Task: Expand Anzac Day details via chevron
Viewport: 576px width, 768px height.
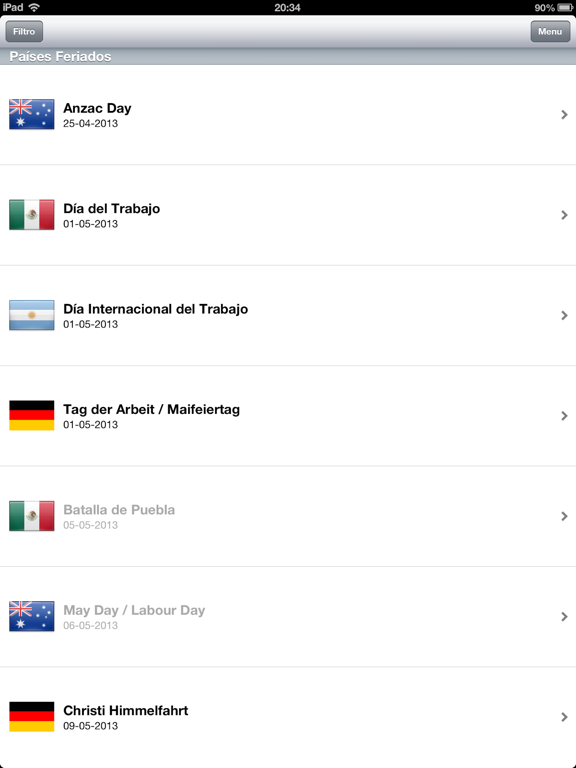Action: coord(564,115)
